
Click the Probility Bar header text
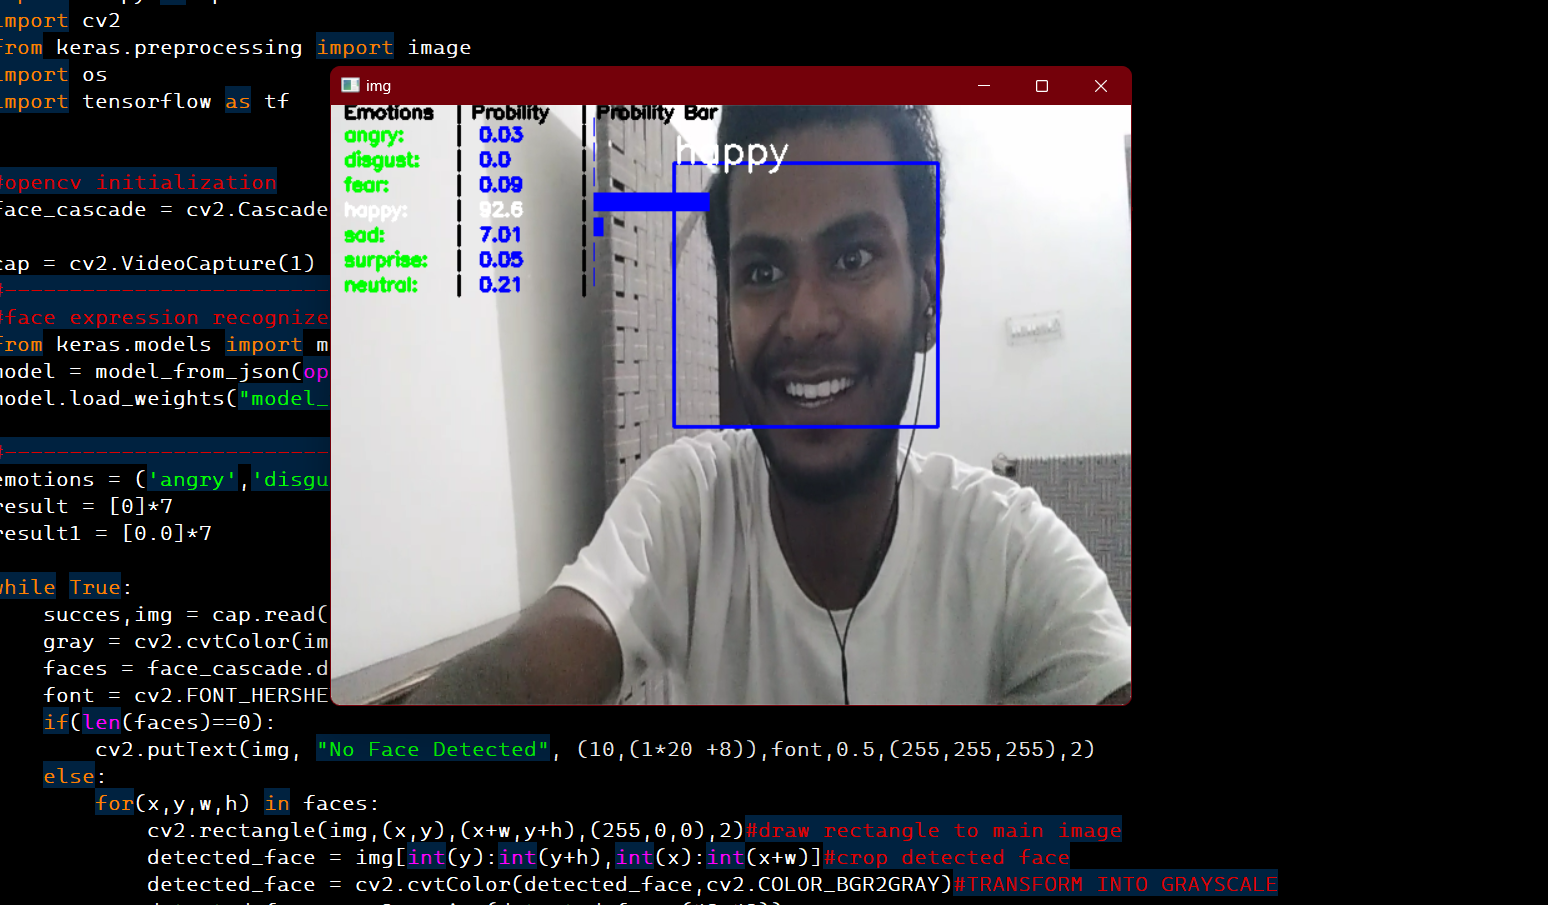point(657,112)
